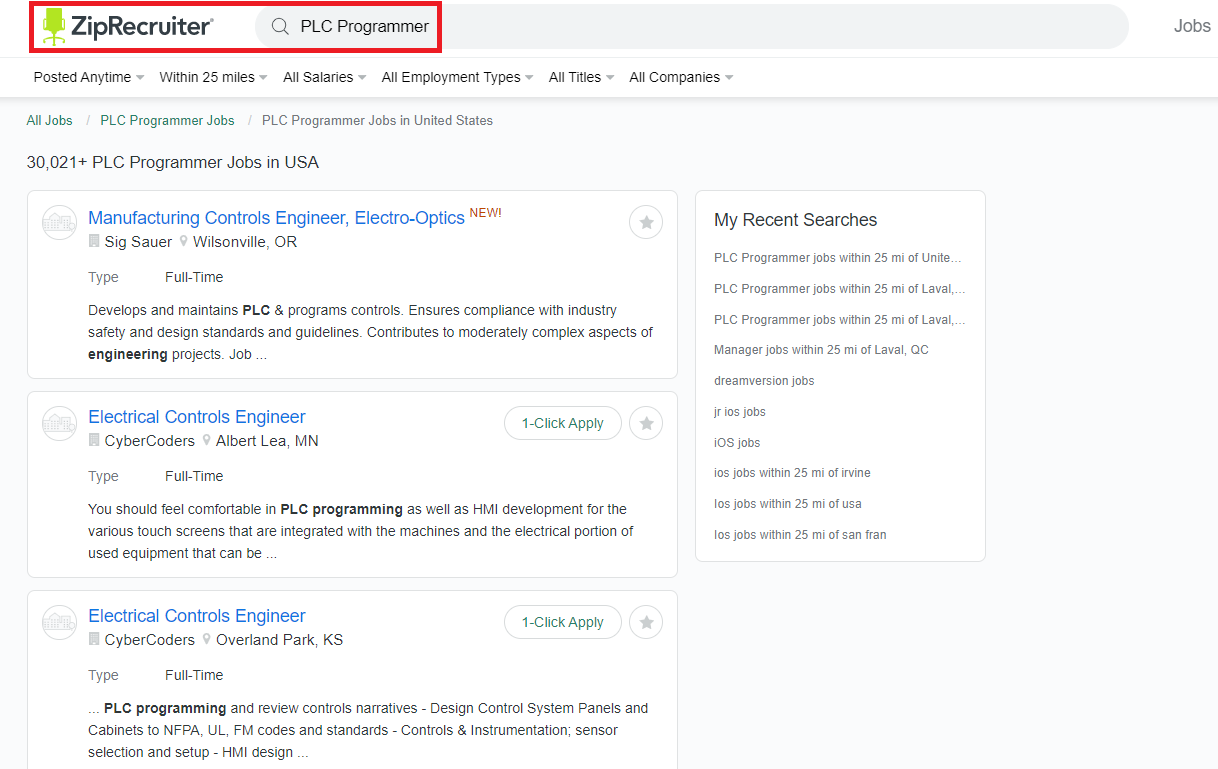
Task: Click 1-Click Apply for Albert Lea job
Action: pyautogui.click(x=562, y=423)
